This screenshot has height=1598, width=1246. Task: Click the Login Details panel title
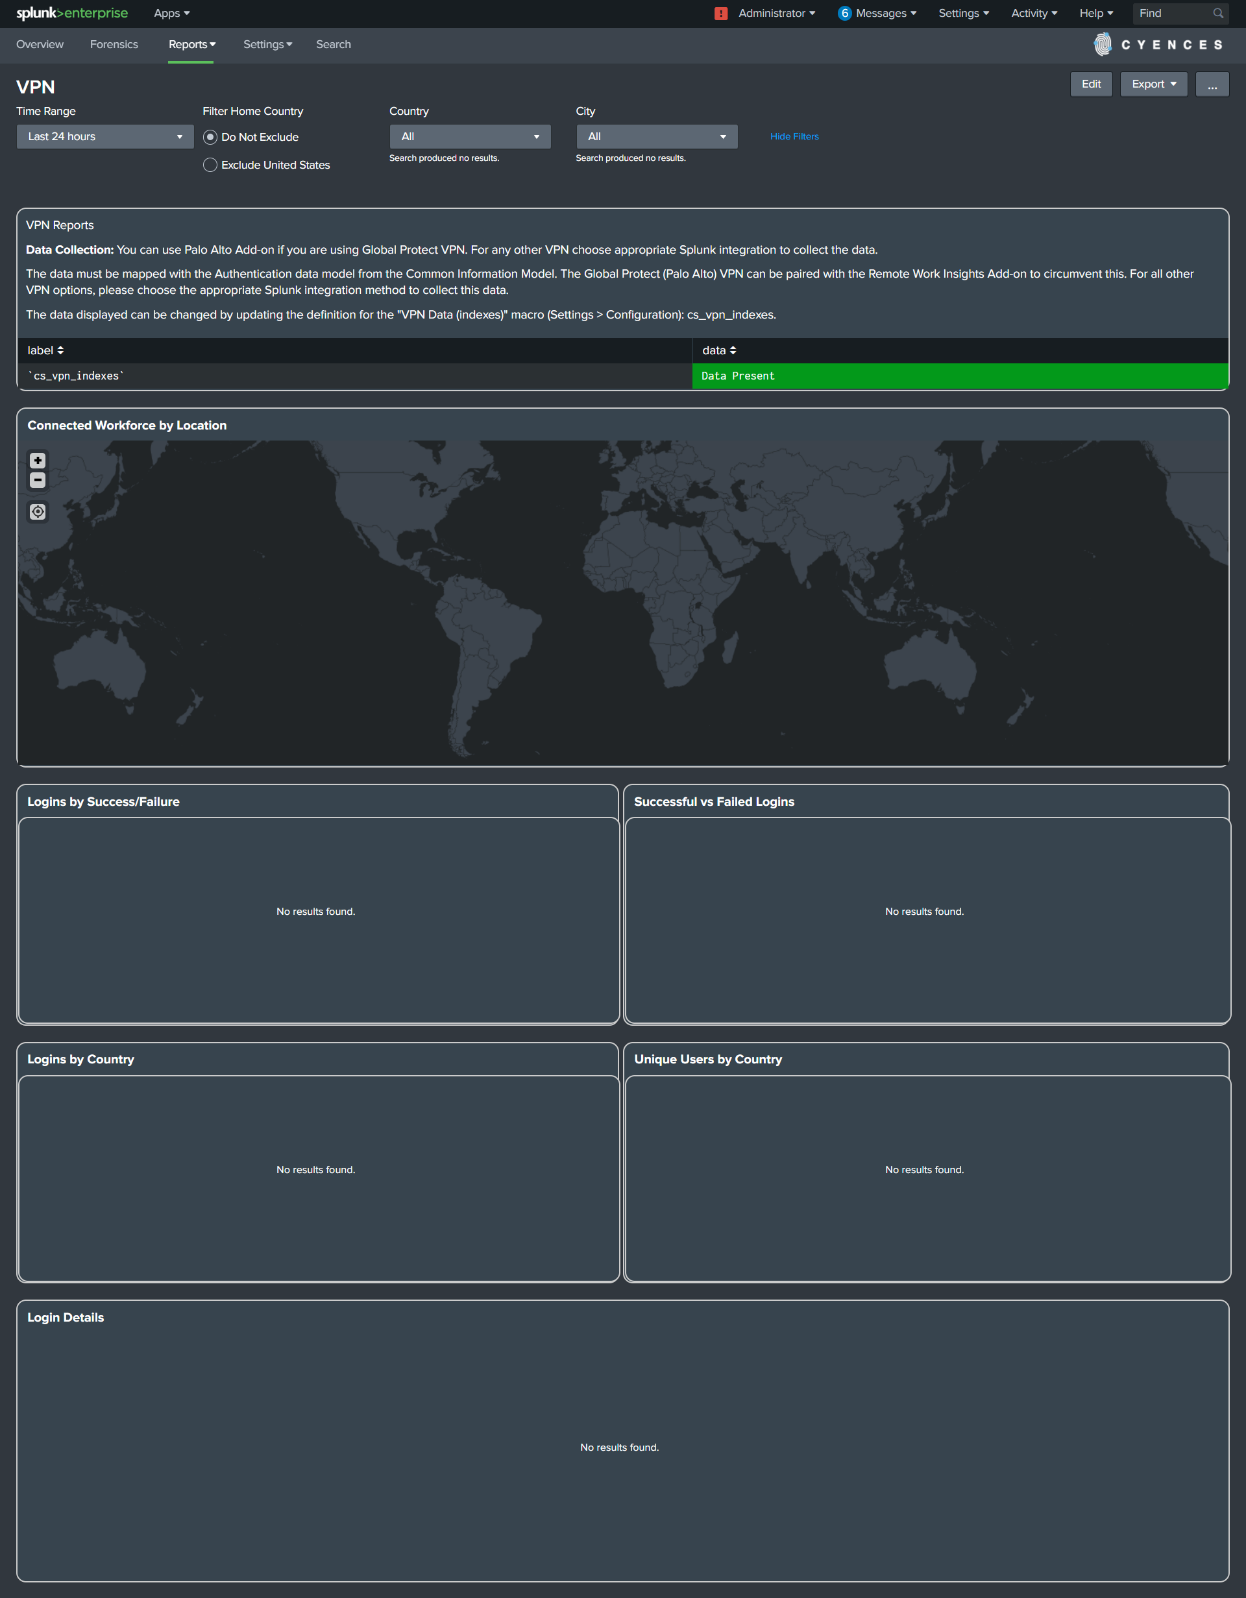(65, 1317)
